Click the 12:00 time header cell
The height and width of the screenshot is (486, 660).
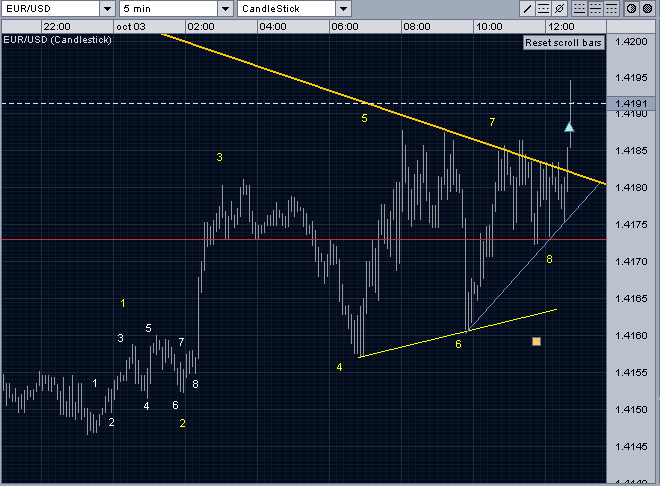click(576, 27)
